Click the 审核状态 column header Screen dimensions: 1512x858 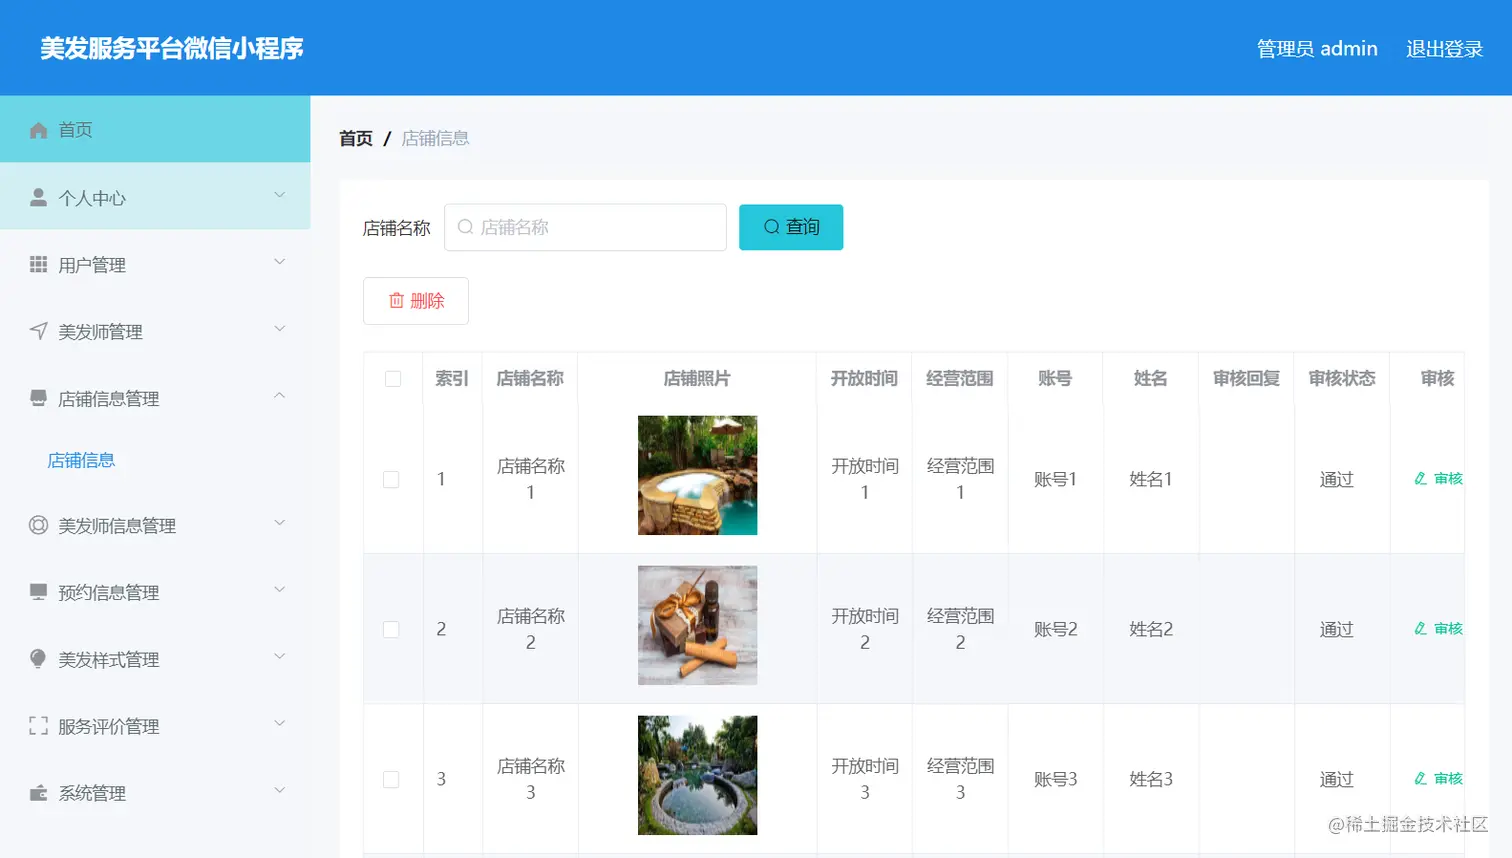pyautogui.click(x=1342, y=378)
